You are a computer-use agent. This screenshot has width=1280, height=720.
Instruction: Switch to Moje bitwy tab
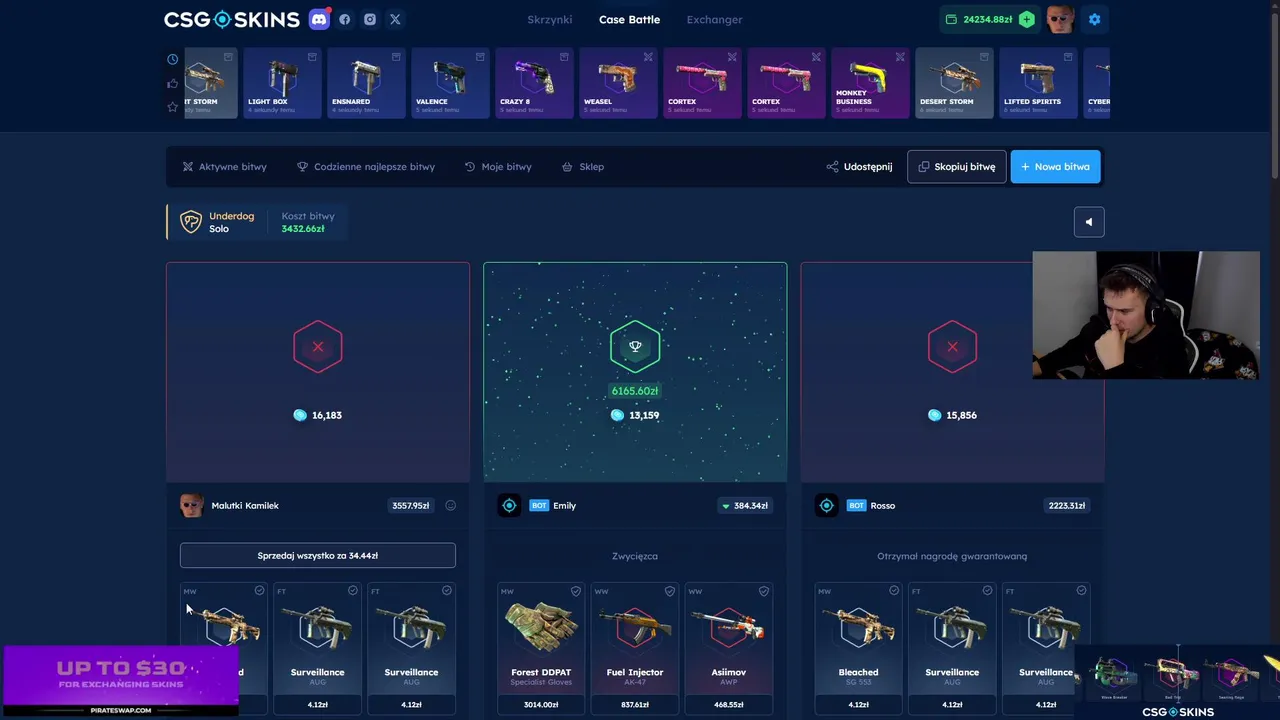point(498,167)
